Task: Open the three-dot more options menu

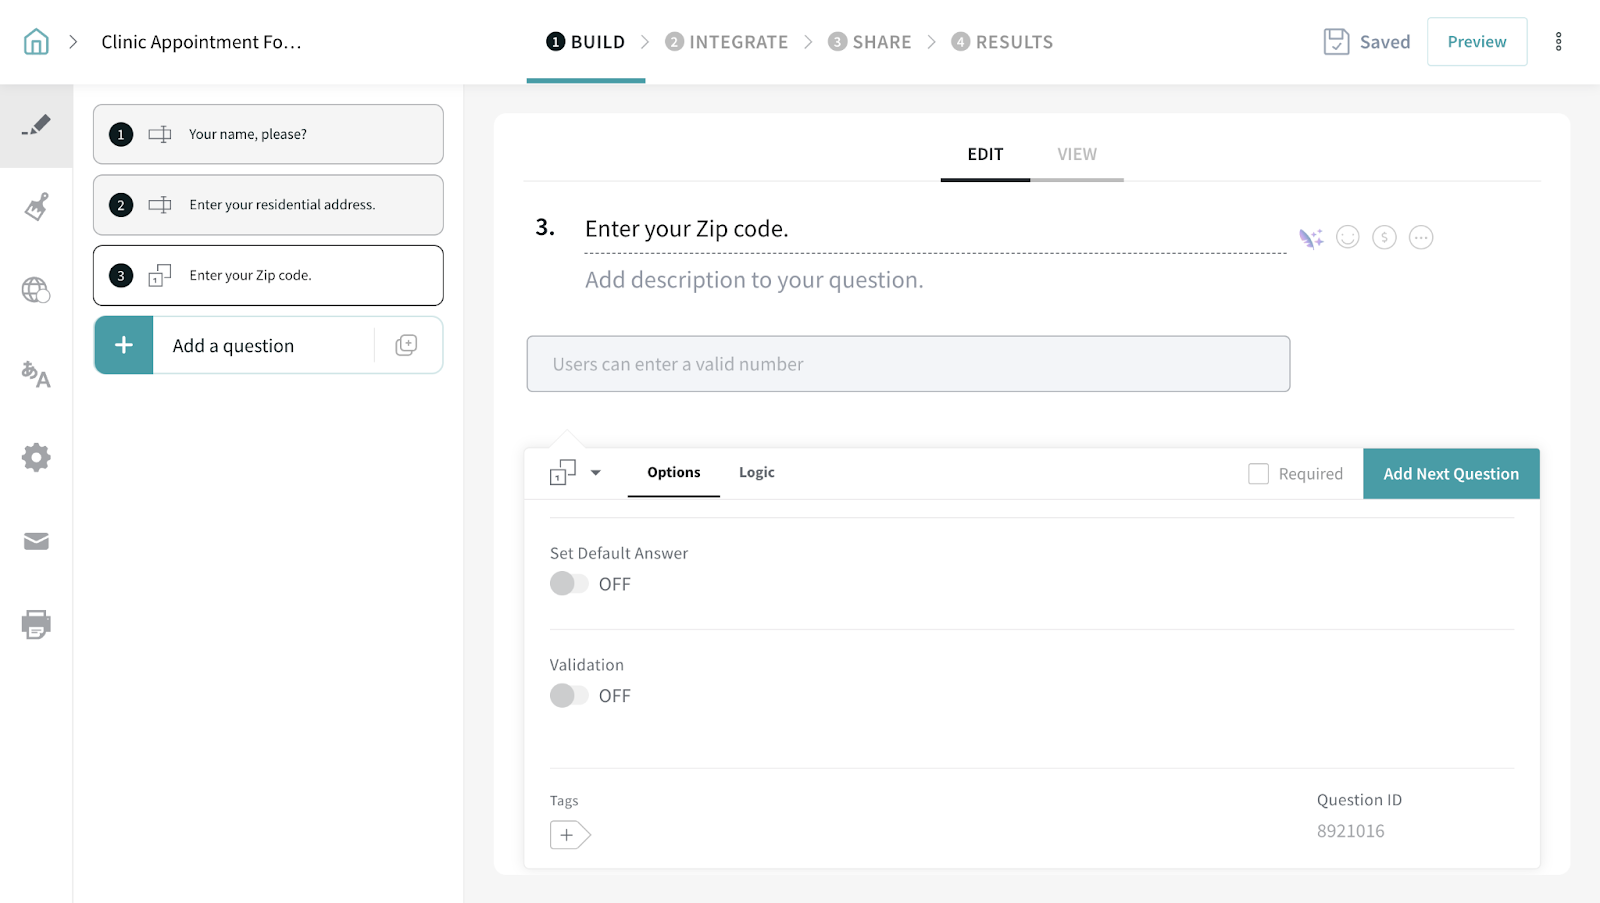Action: click(x=1558, y=42)
